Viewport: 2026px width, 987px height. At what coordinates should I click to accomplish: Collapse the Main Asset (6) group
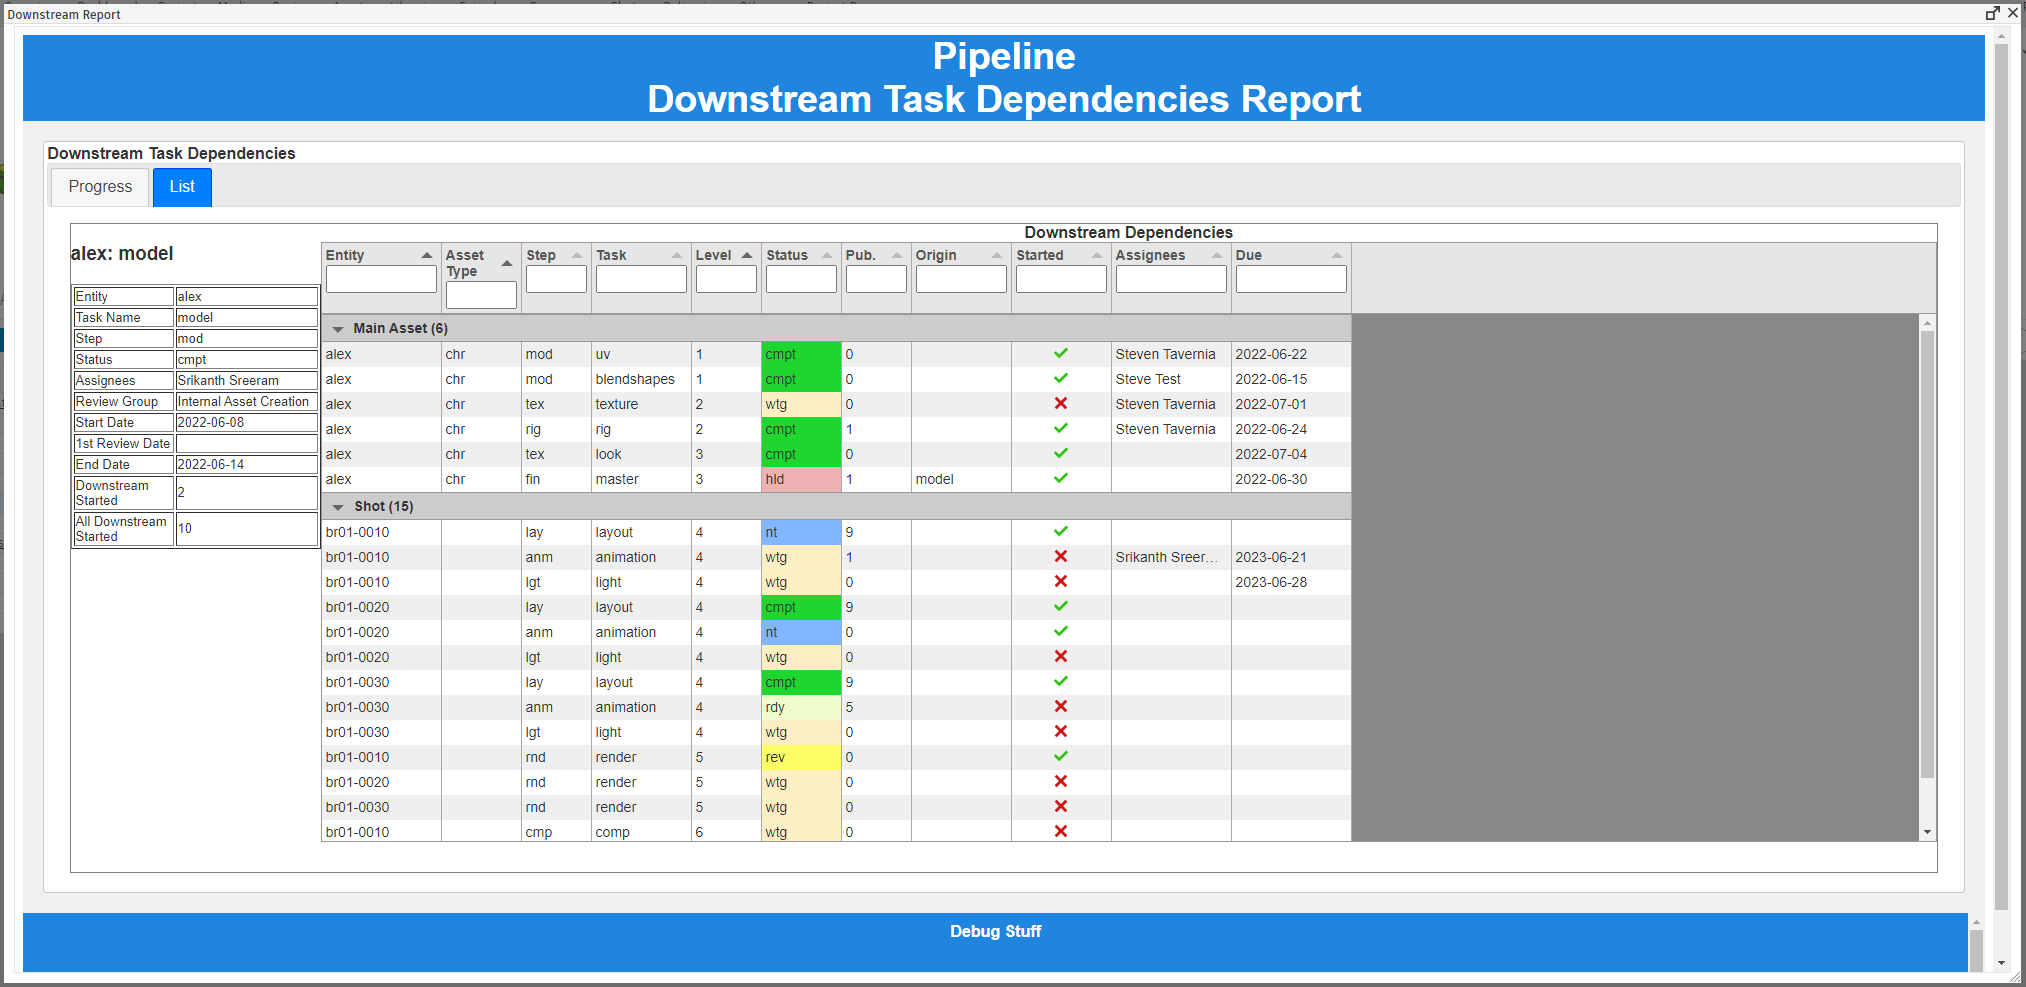tap(338, 328)
